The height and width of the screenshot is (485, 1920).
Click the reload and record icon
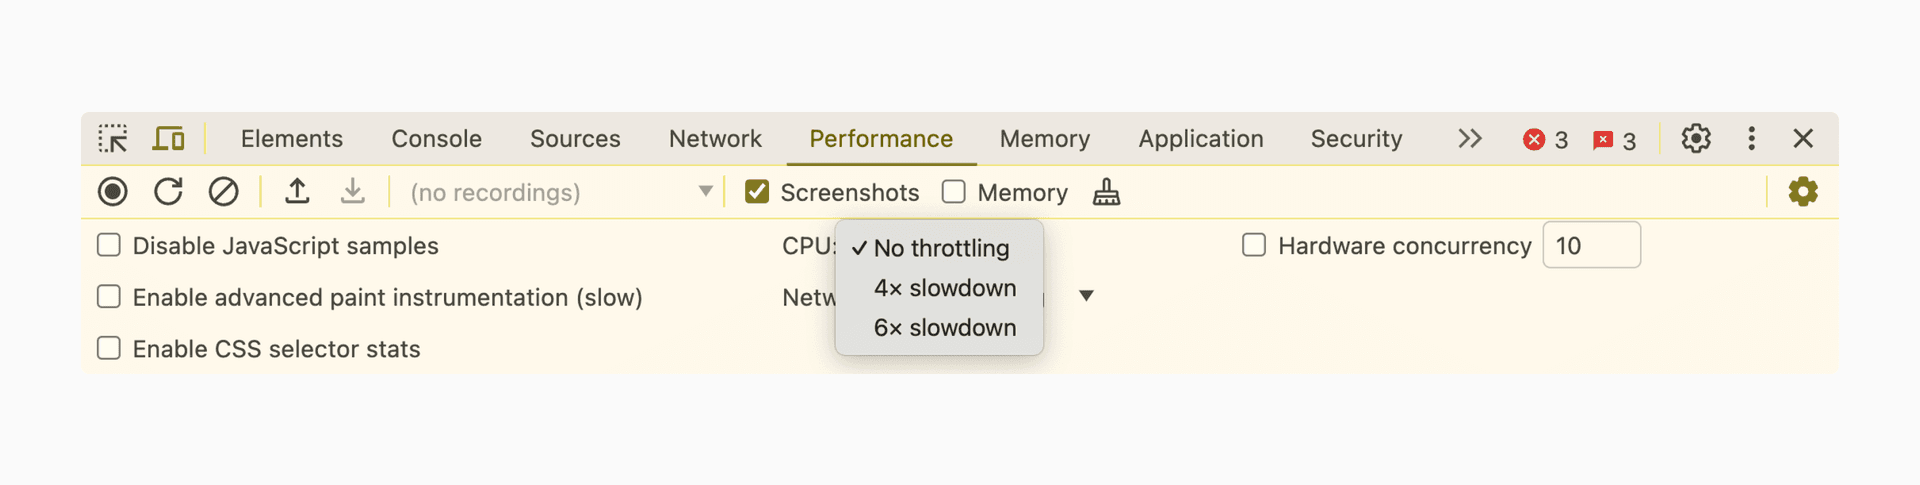coord(168,191)
